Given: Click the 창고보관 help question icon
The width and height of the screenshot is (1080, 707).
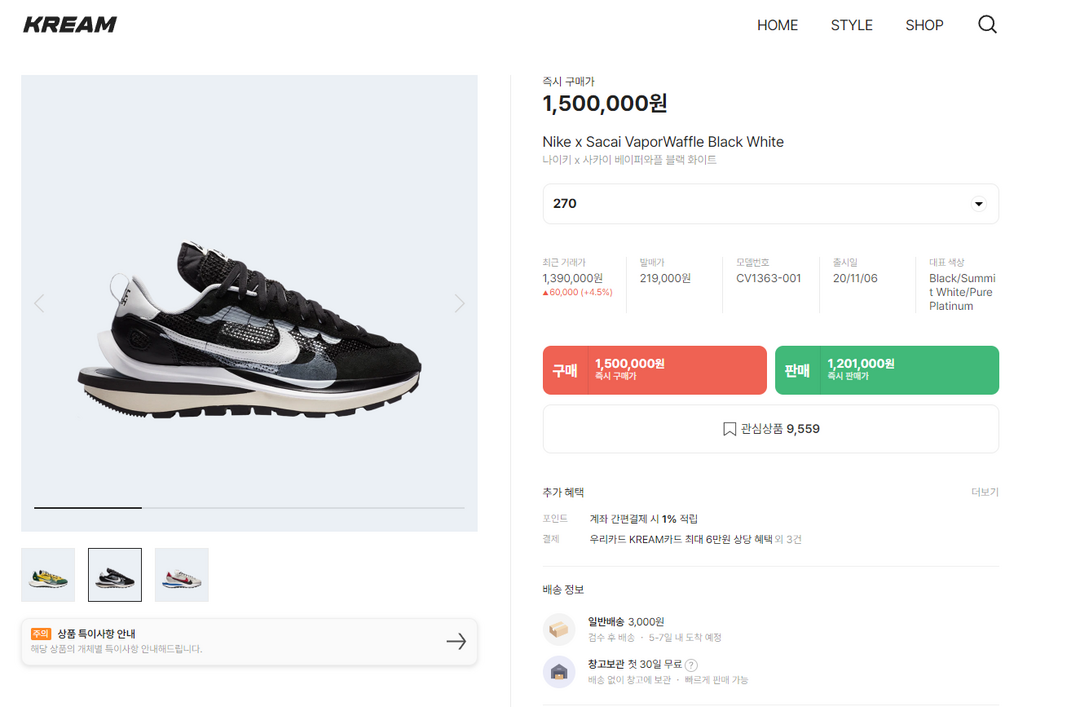Looking at the screenshot, I should (691, 665).
